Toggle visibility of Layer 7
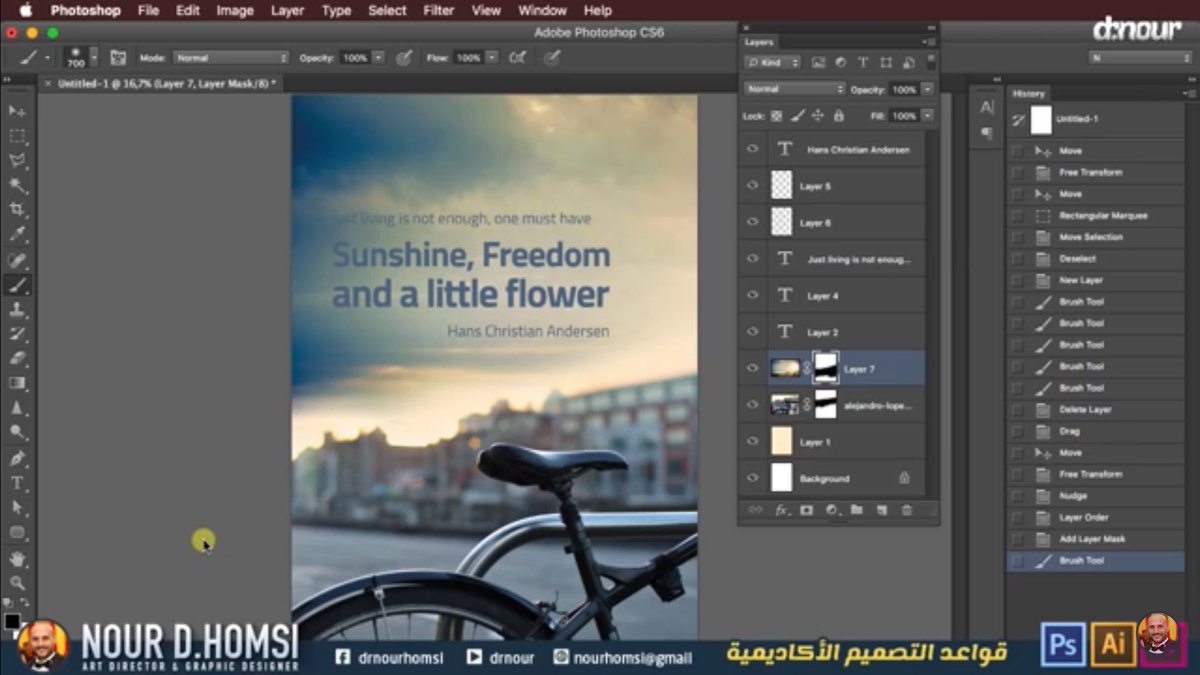This screenshot has width=1200, height=675. [x=752, y=368]
